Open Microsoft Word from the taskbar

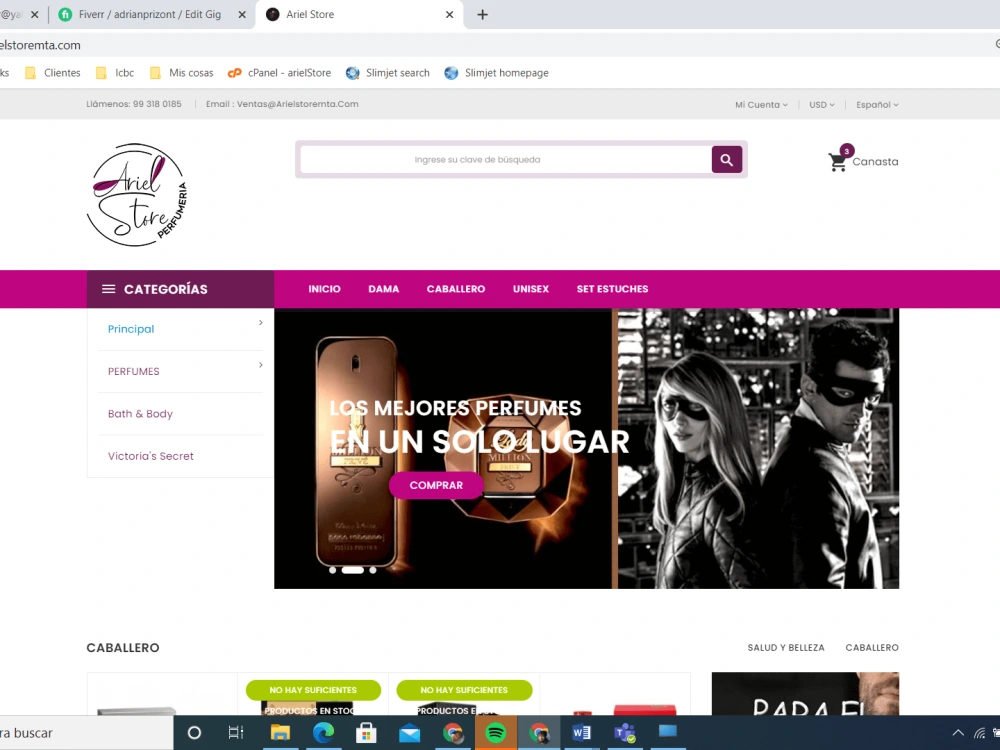click(582, 733)
